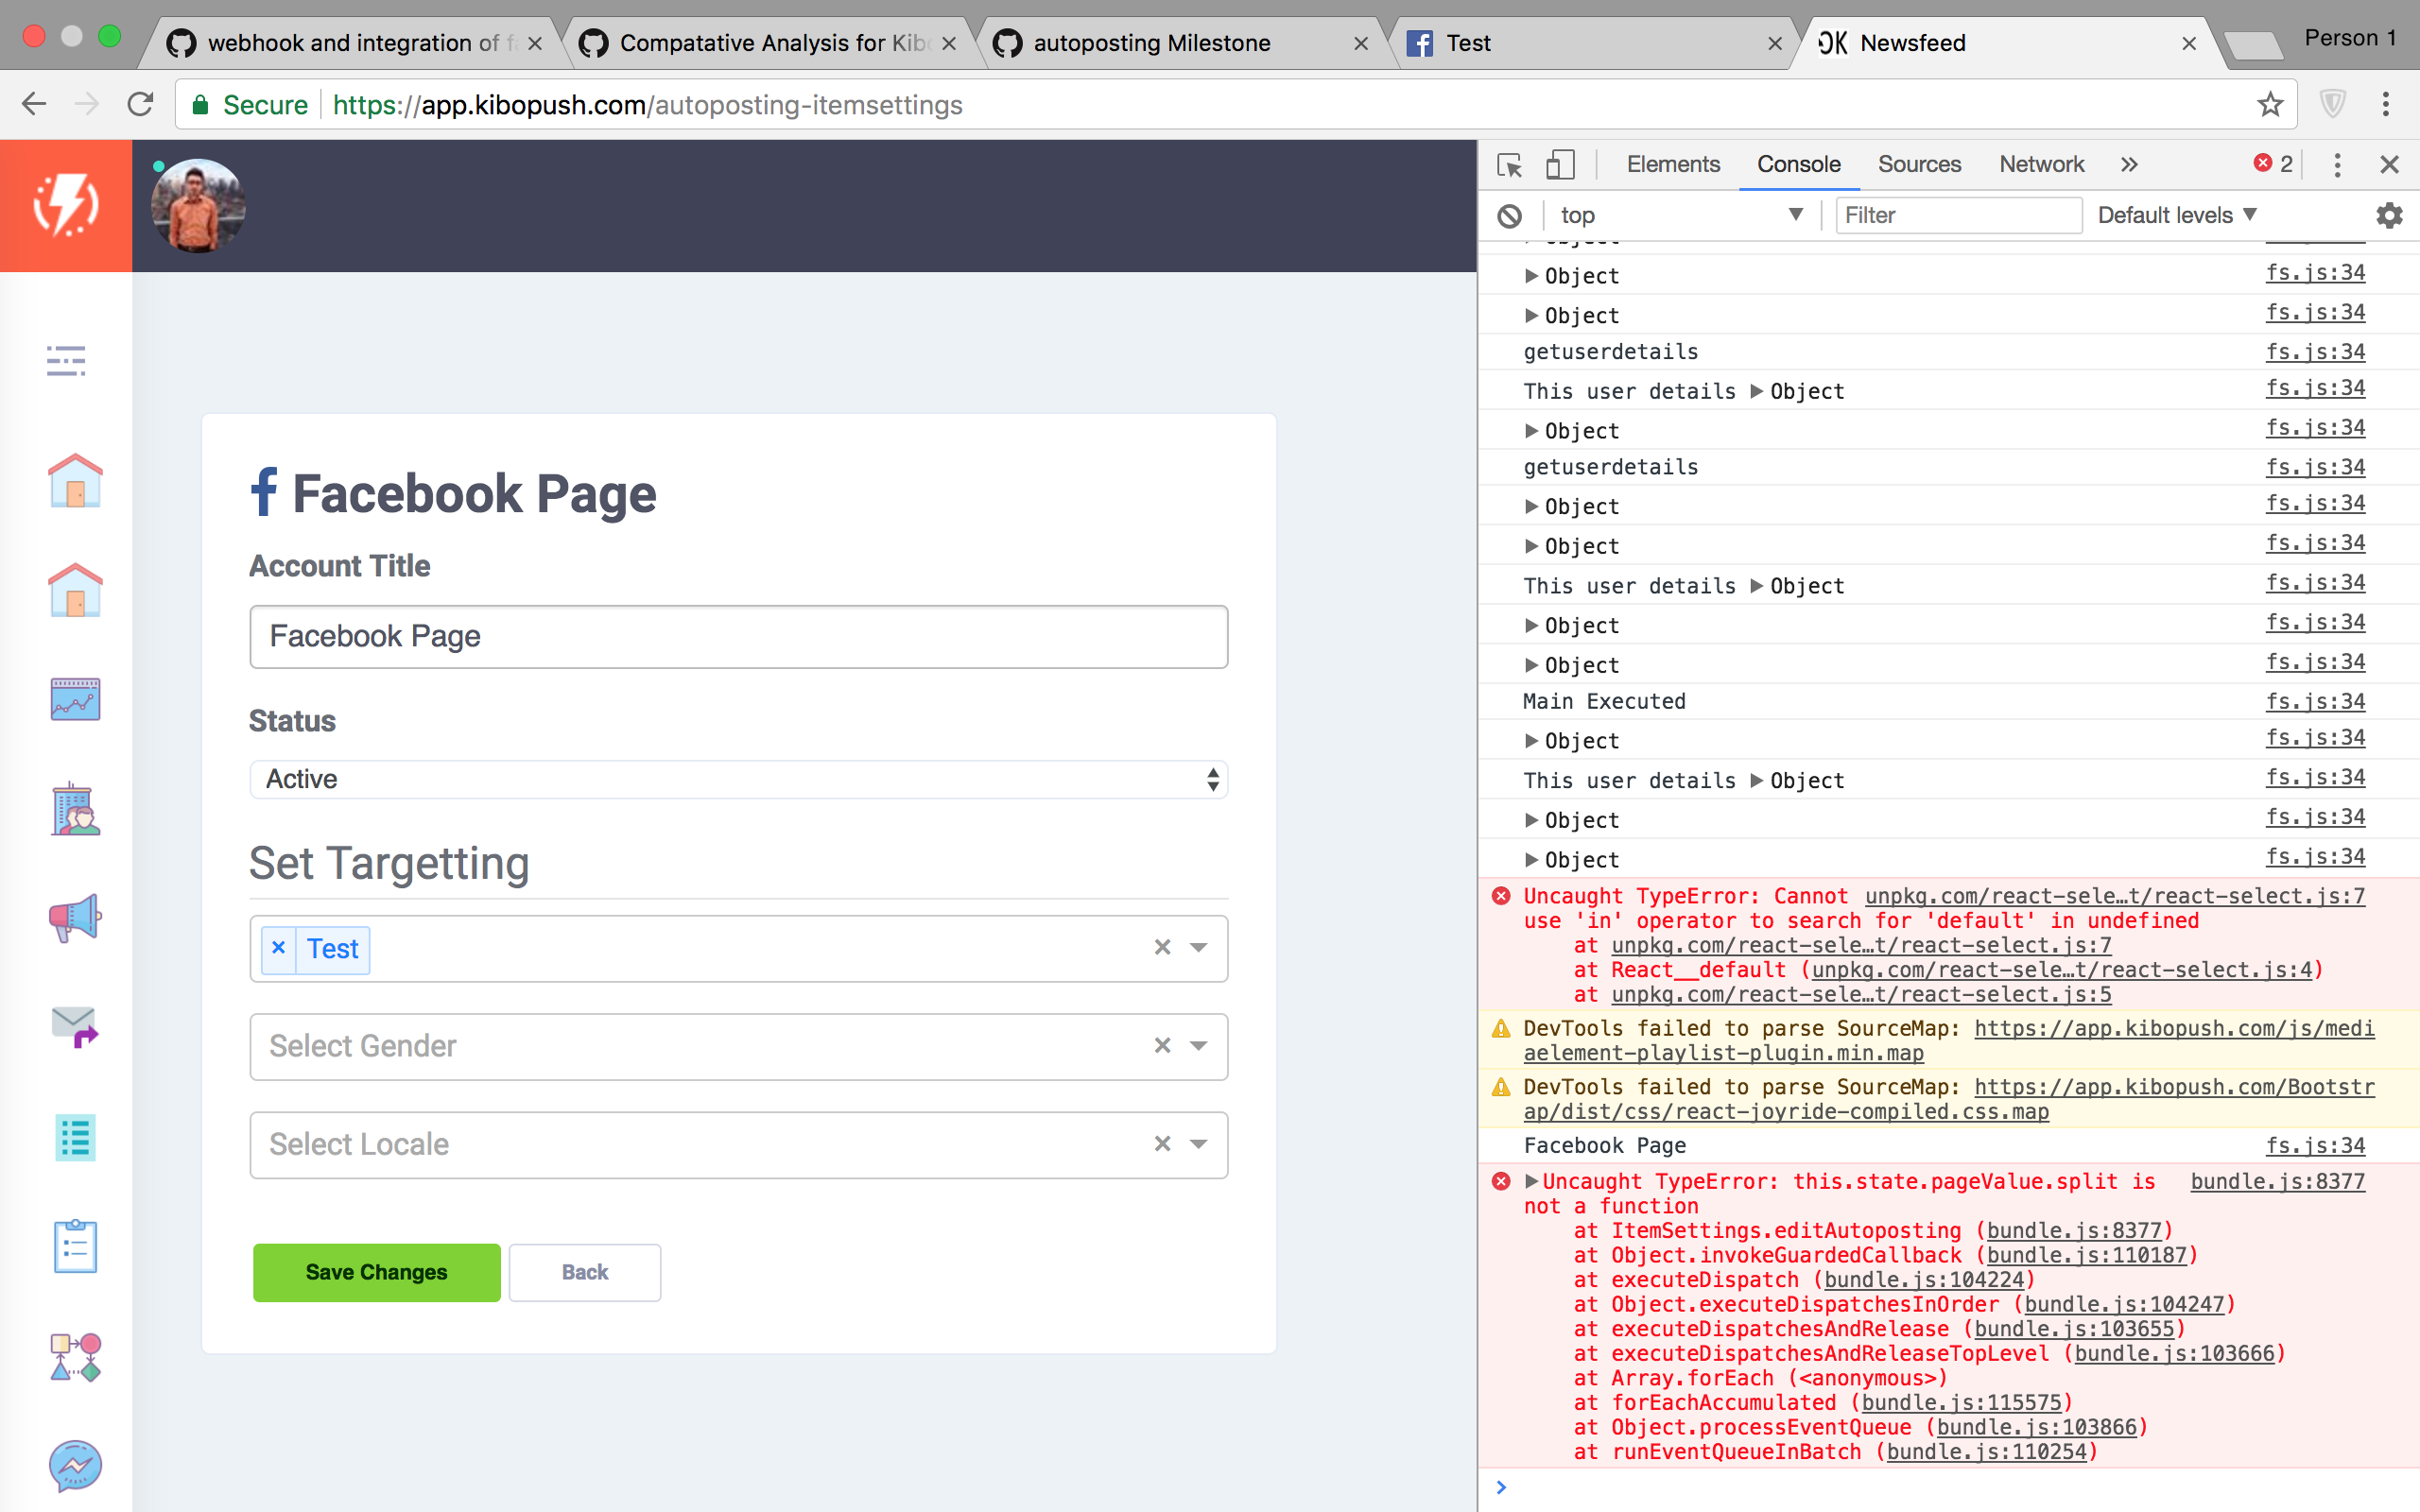This screenshot has width=2420, height=1512.
Task: Open the Chrome three-dot menu
Action: tap(2385, 104)
